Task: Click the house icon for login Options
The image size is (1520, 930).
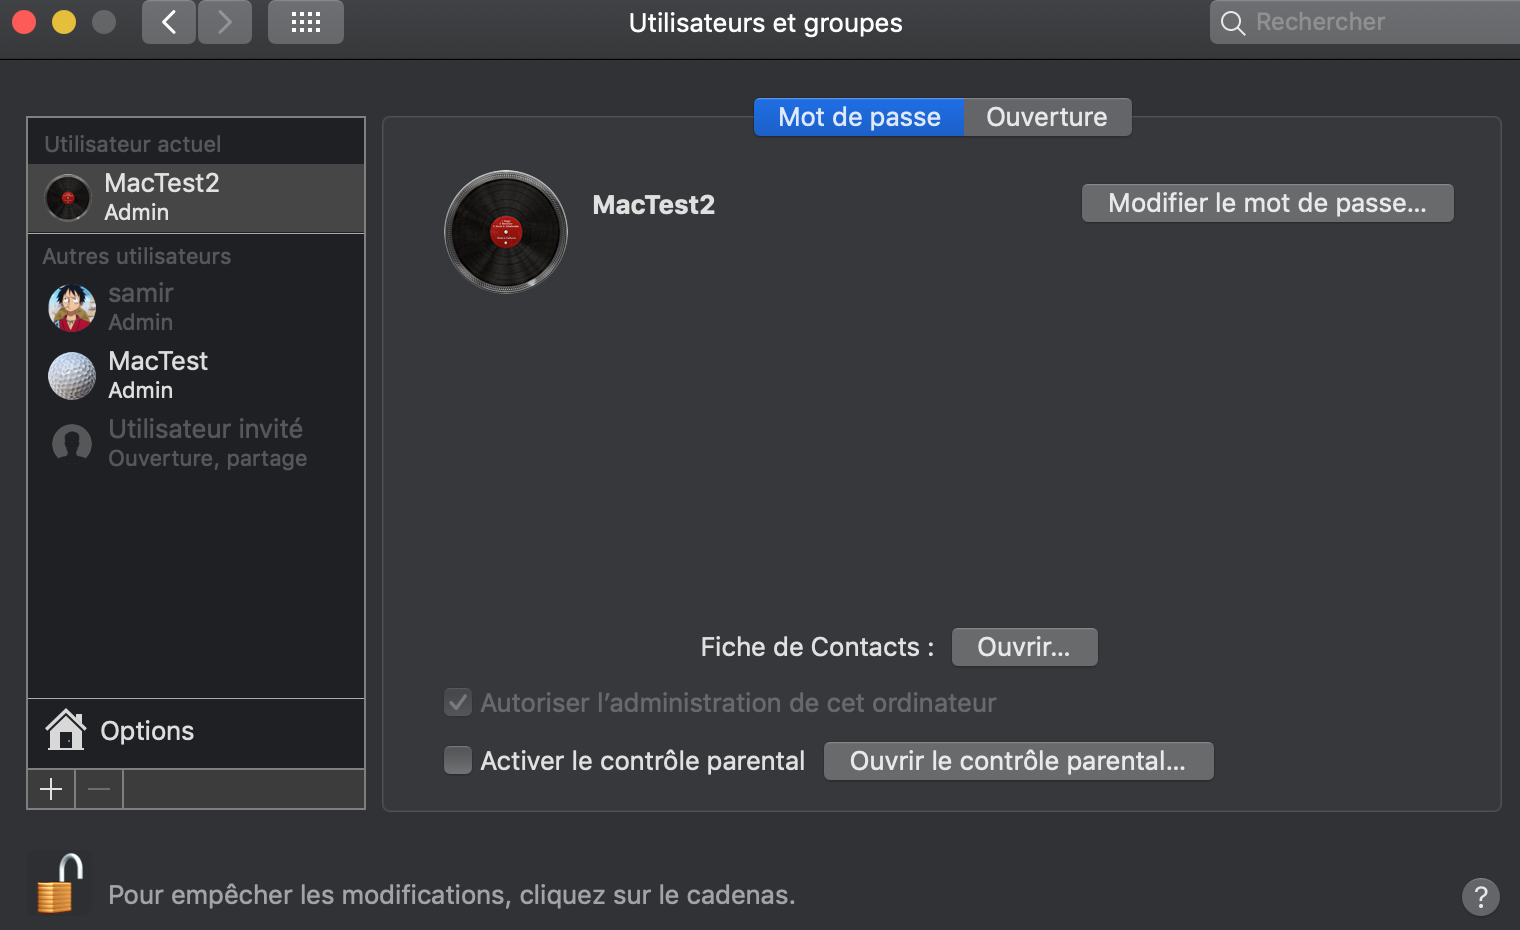Action: pos(66,730)
